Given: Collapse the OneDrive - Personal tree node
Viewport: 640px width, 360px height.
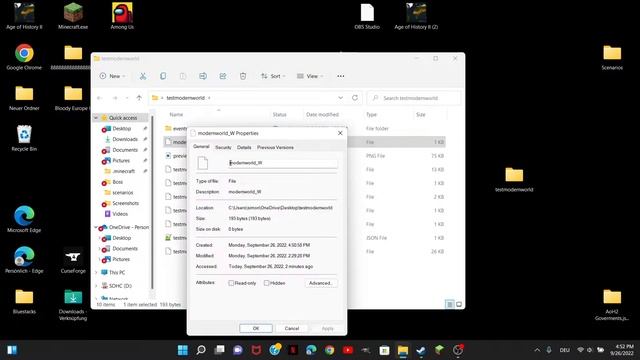Looking at the screenshot, I should (96, 227).
